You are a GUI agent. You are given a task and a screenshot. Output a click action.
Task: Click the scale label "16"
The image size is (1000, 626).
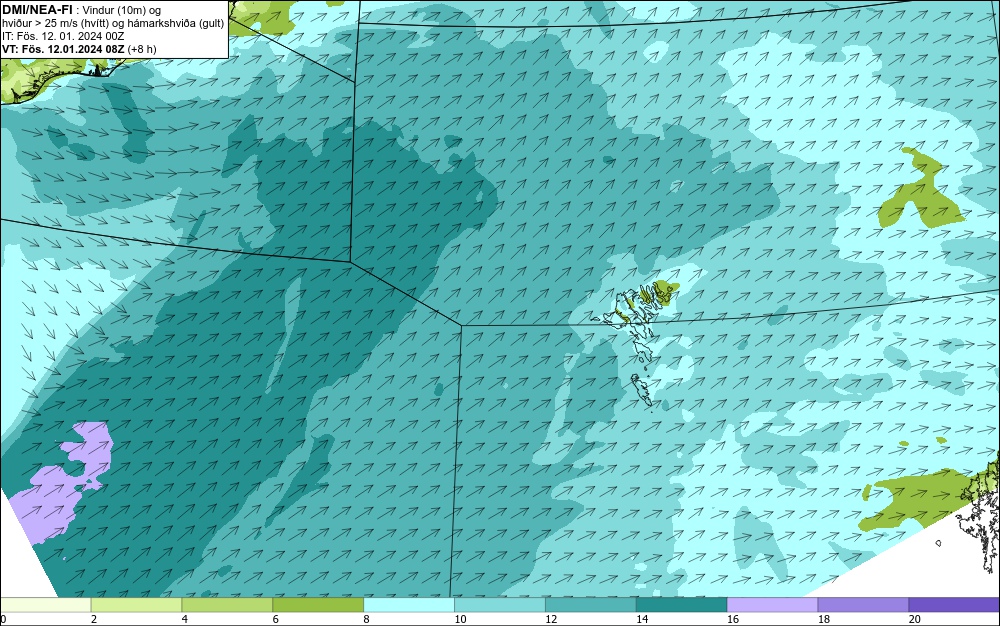pos(733,619)
